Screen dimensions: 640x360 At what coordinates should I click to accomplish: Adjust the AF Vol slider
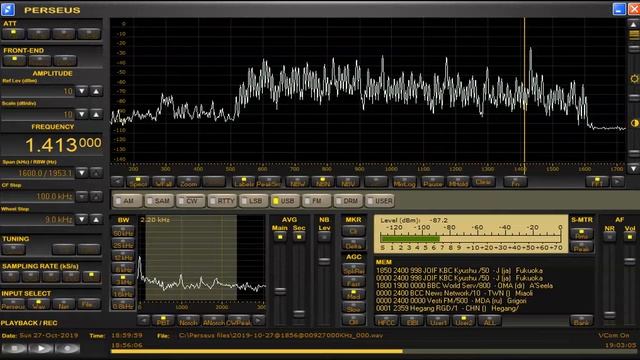pos(630,260)
